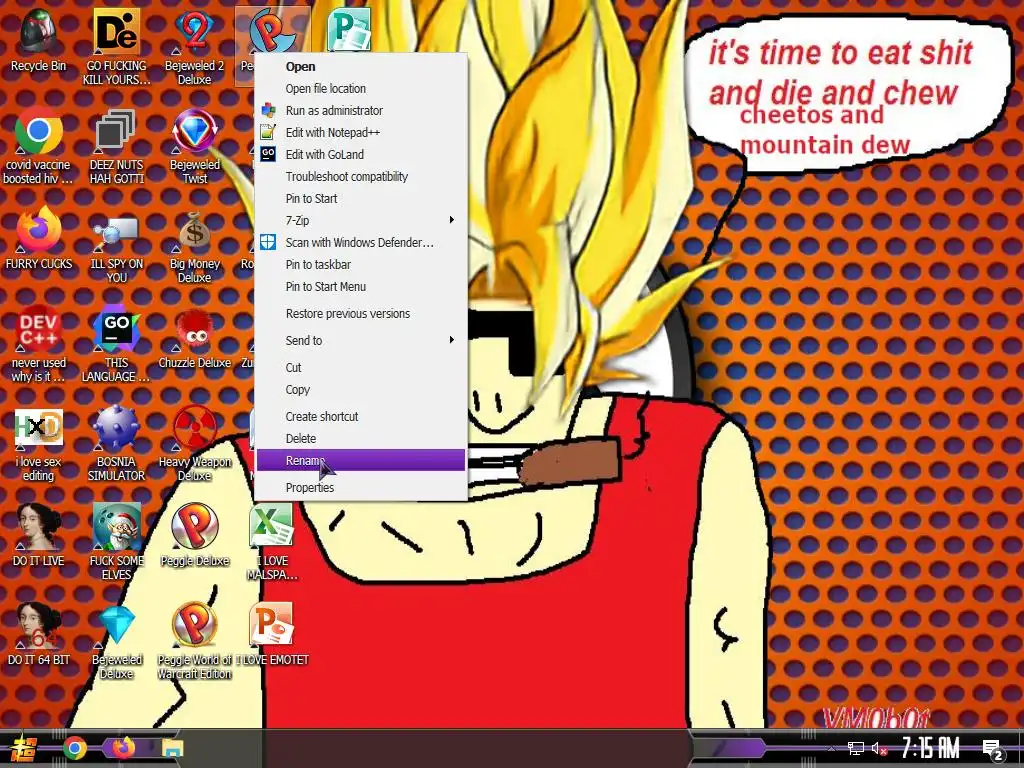Choose Pin to Start Menu
1024x768 pixels.
tap(360, 287)
